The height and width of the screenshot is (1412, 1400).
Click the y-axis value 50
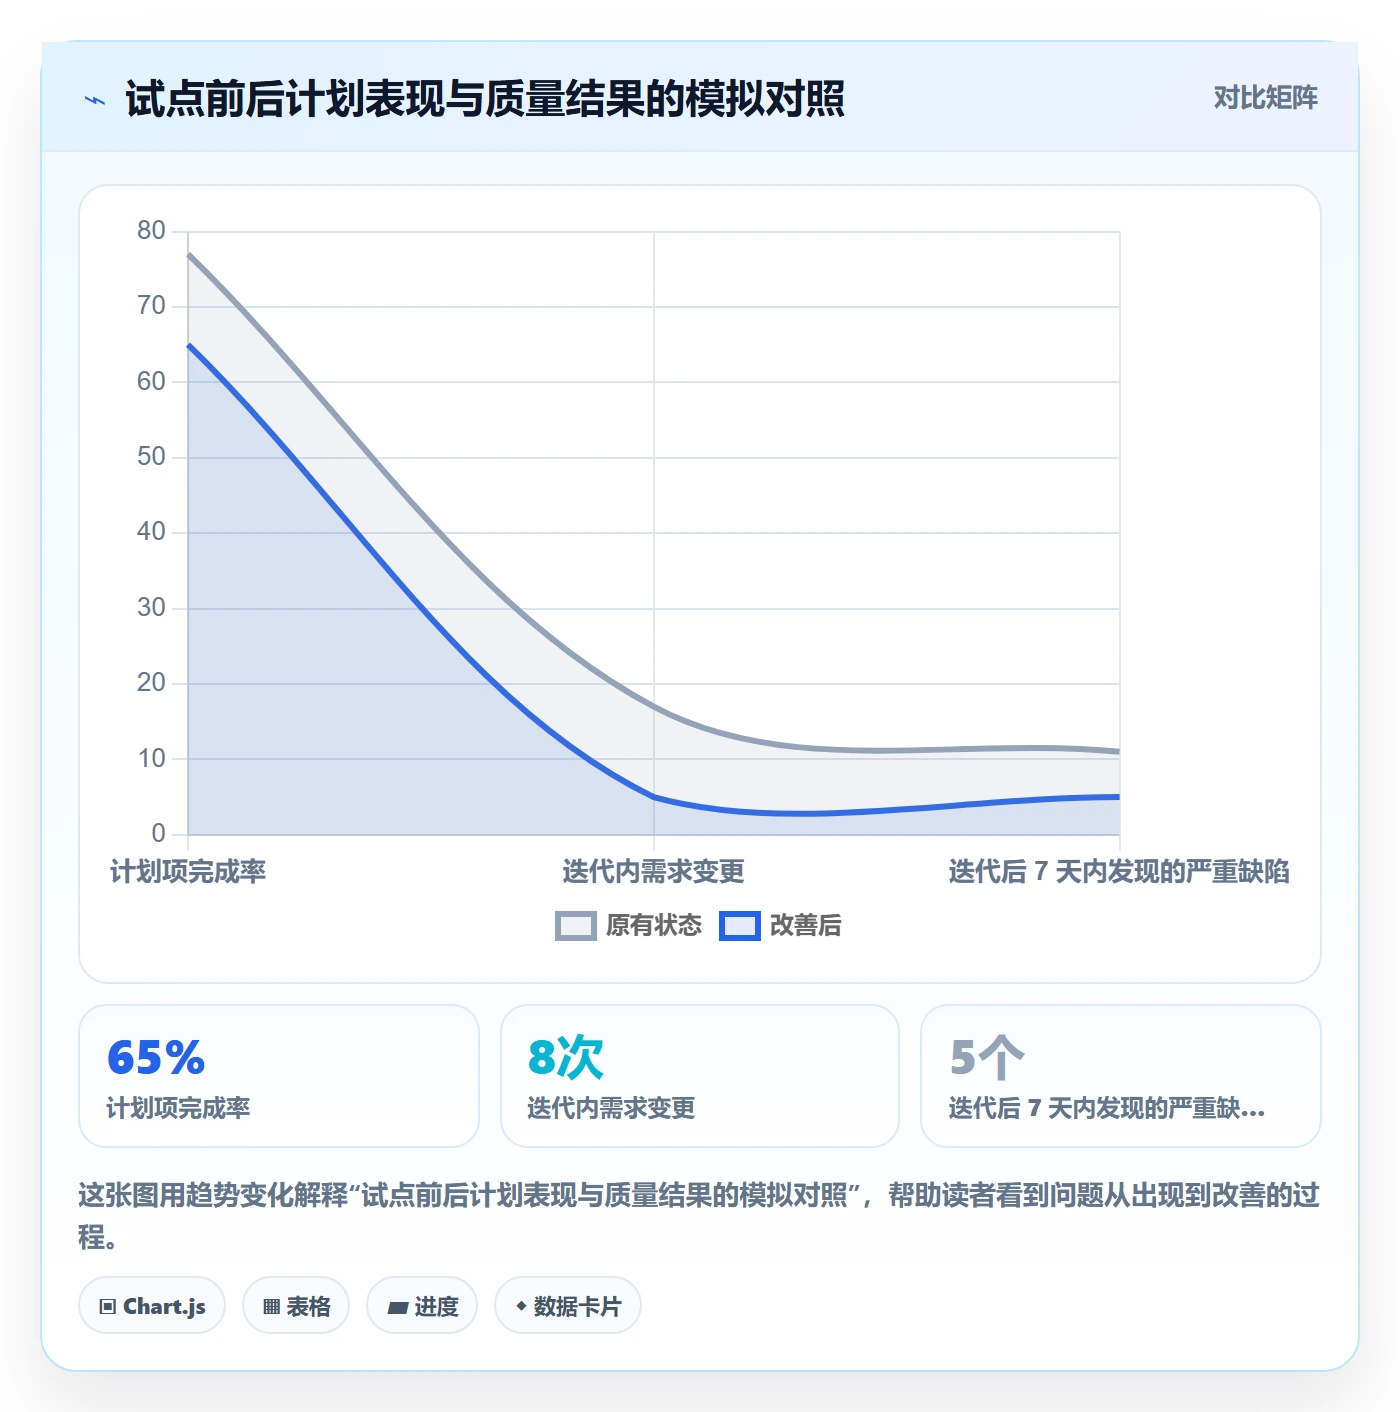(151, 457)
